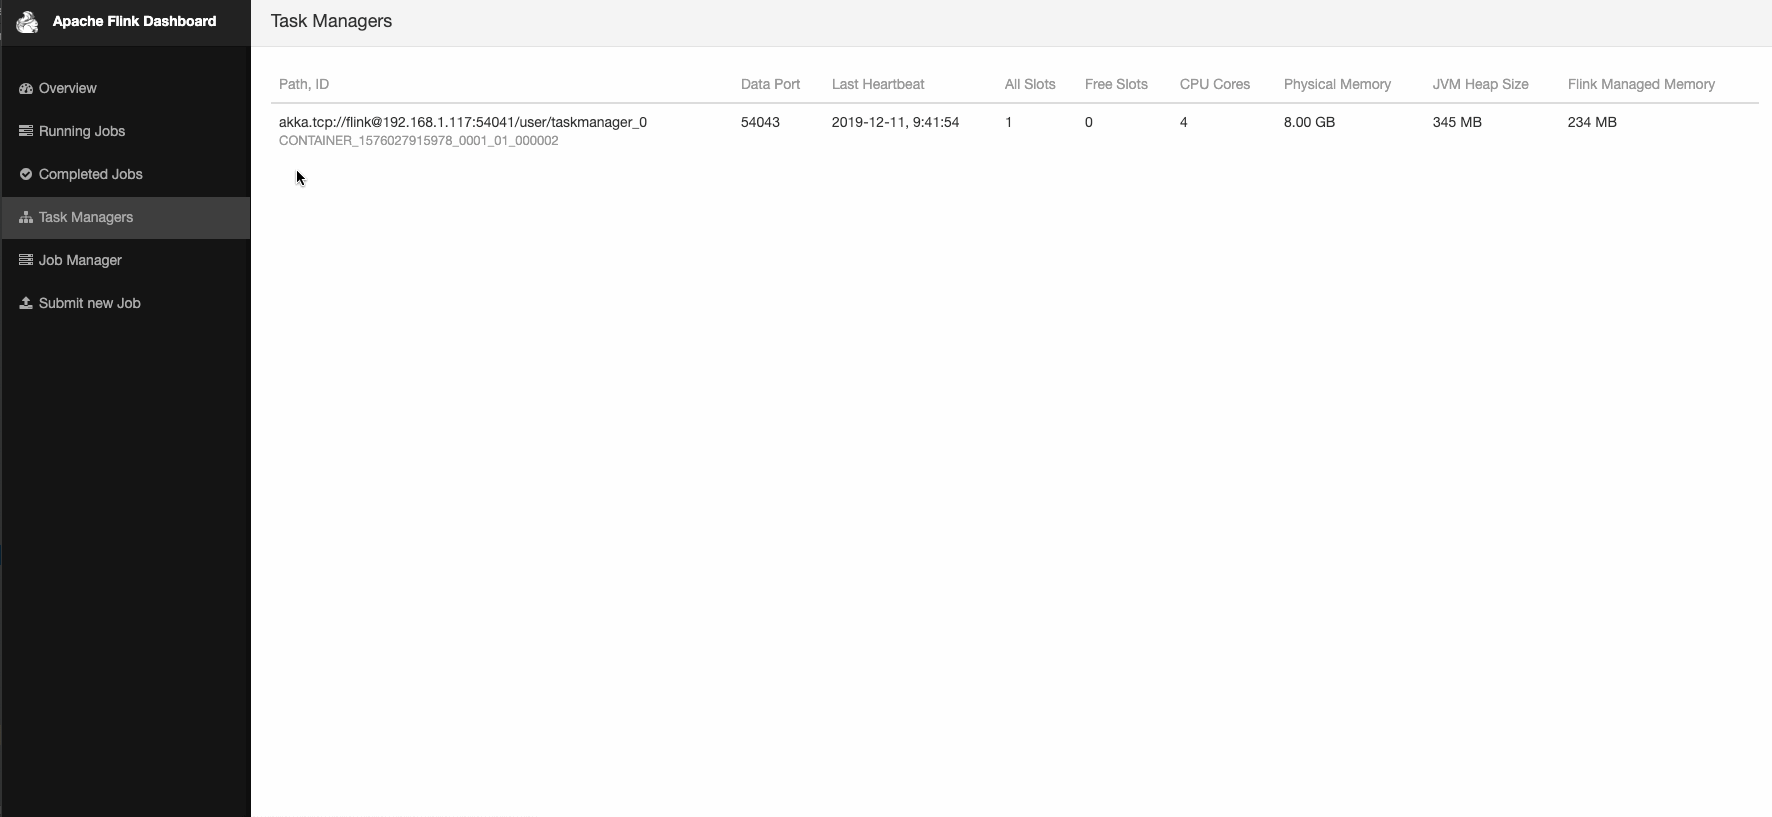Click the Free Slots value 0
The width and height of the screenshot is (1772, 817).
click(1089, 122)
